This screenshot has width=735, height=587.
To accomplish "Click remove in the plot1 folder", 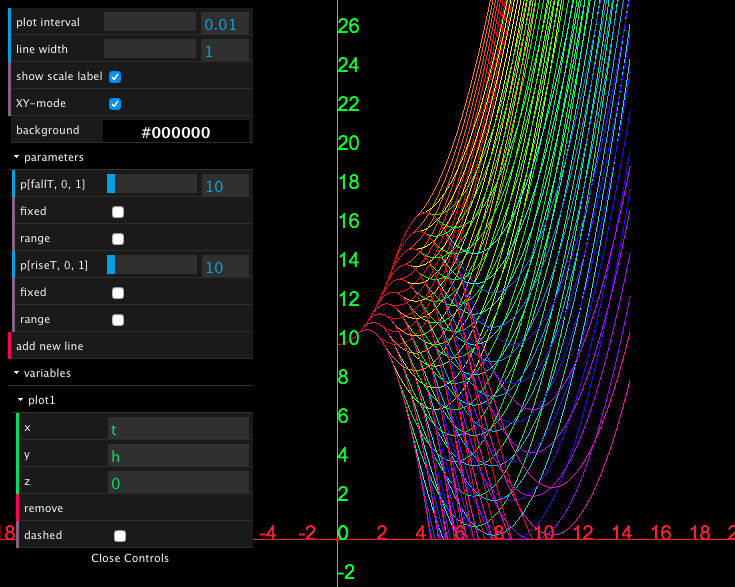I will coord(44,509).
